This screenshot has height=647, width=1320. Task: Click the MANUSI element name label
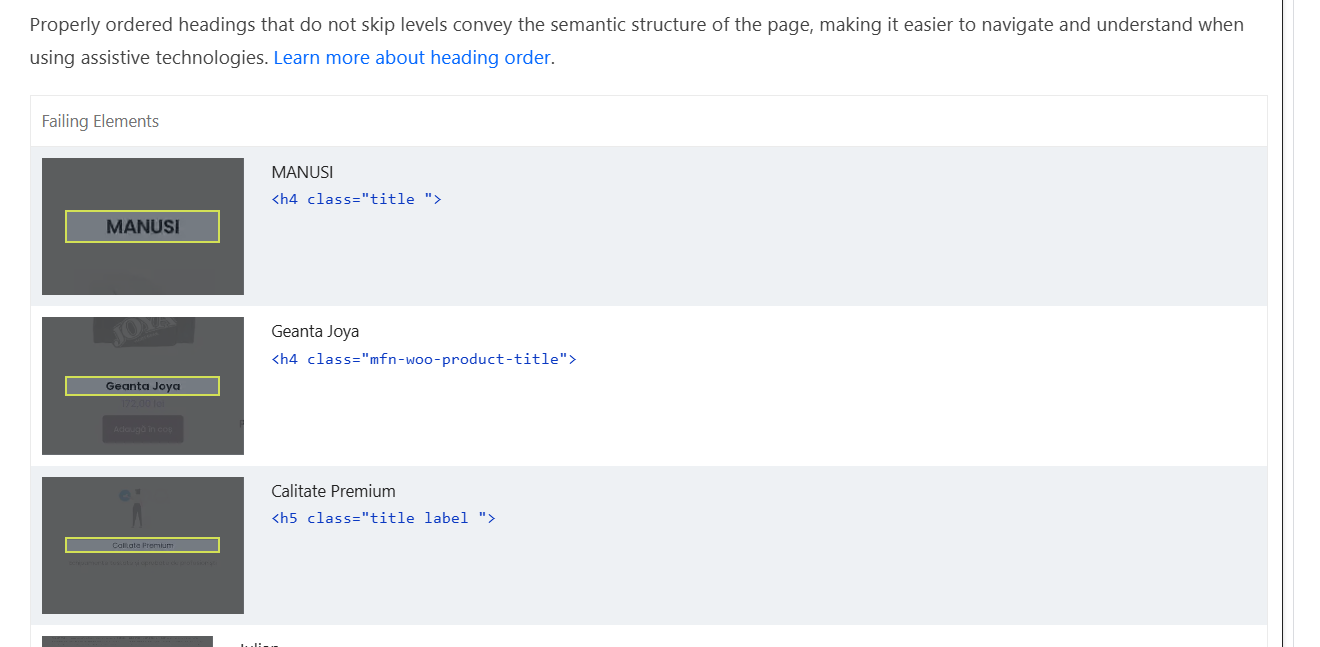302,172
